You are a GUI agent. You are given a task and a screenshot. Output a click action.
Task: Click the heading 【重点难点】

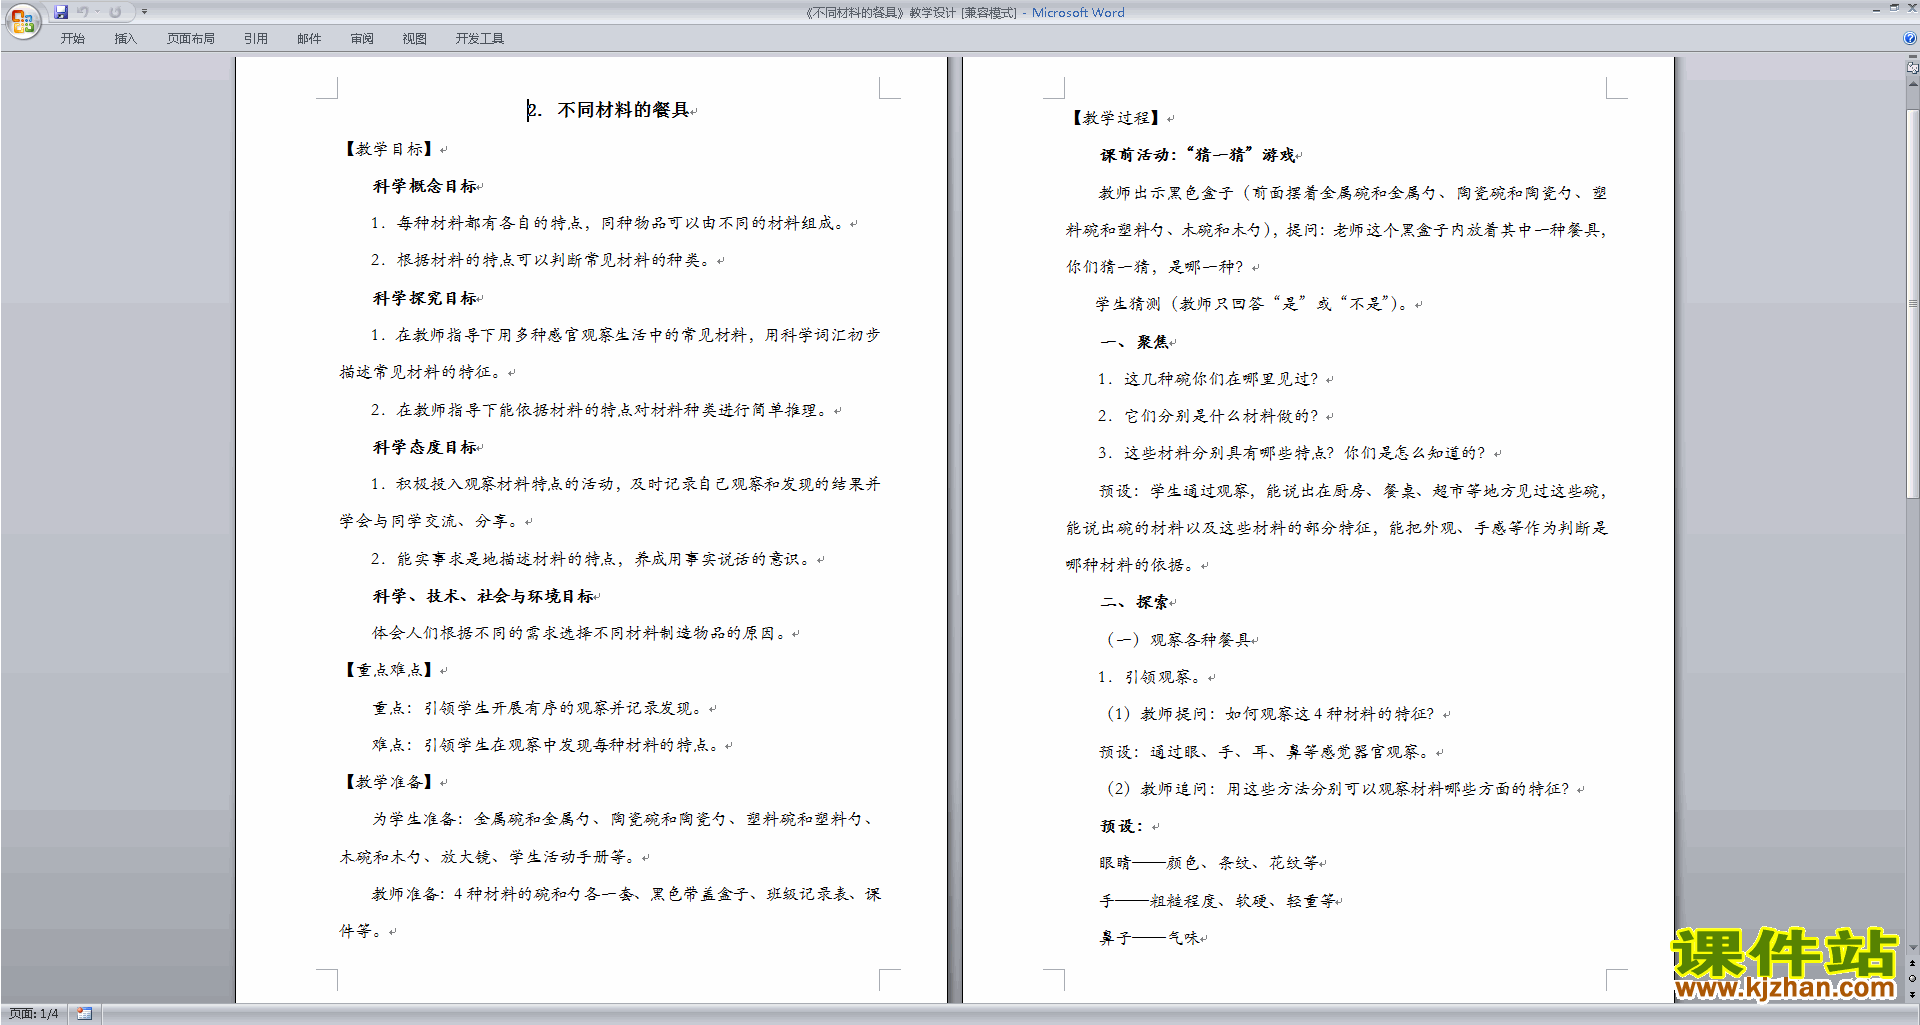[x=390, y=670]
